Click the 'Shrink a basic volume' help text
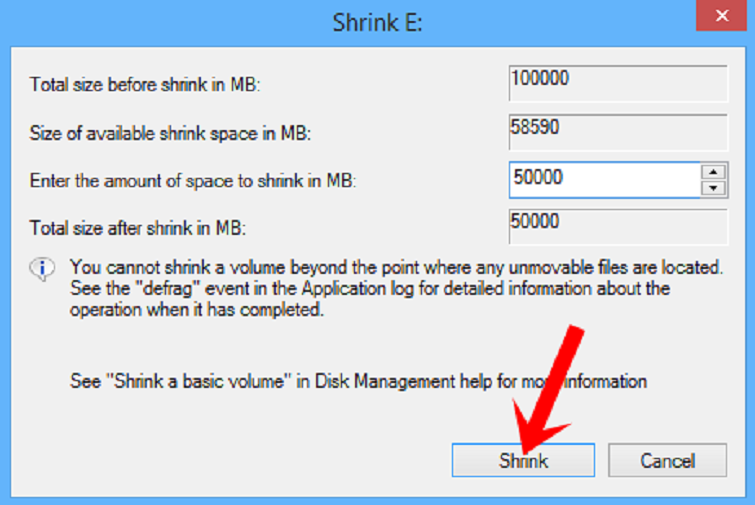Image resolution: width=755 pixels, height=505 pixels. click(x=358, y=381)
